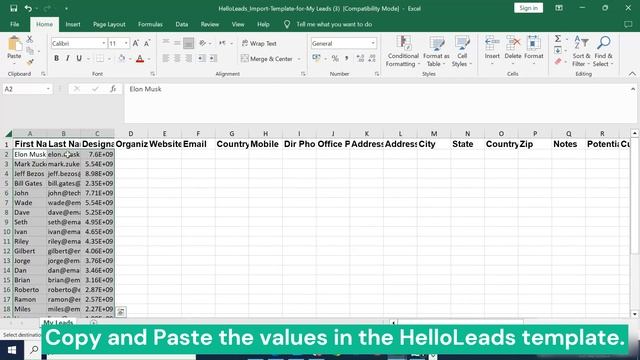This screenshot has width=640, height=360.
Task: Open Merge & Center dropdown arrow
Action: coord(299,59)
